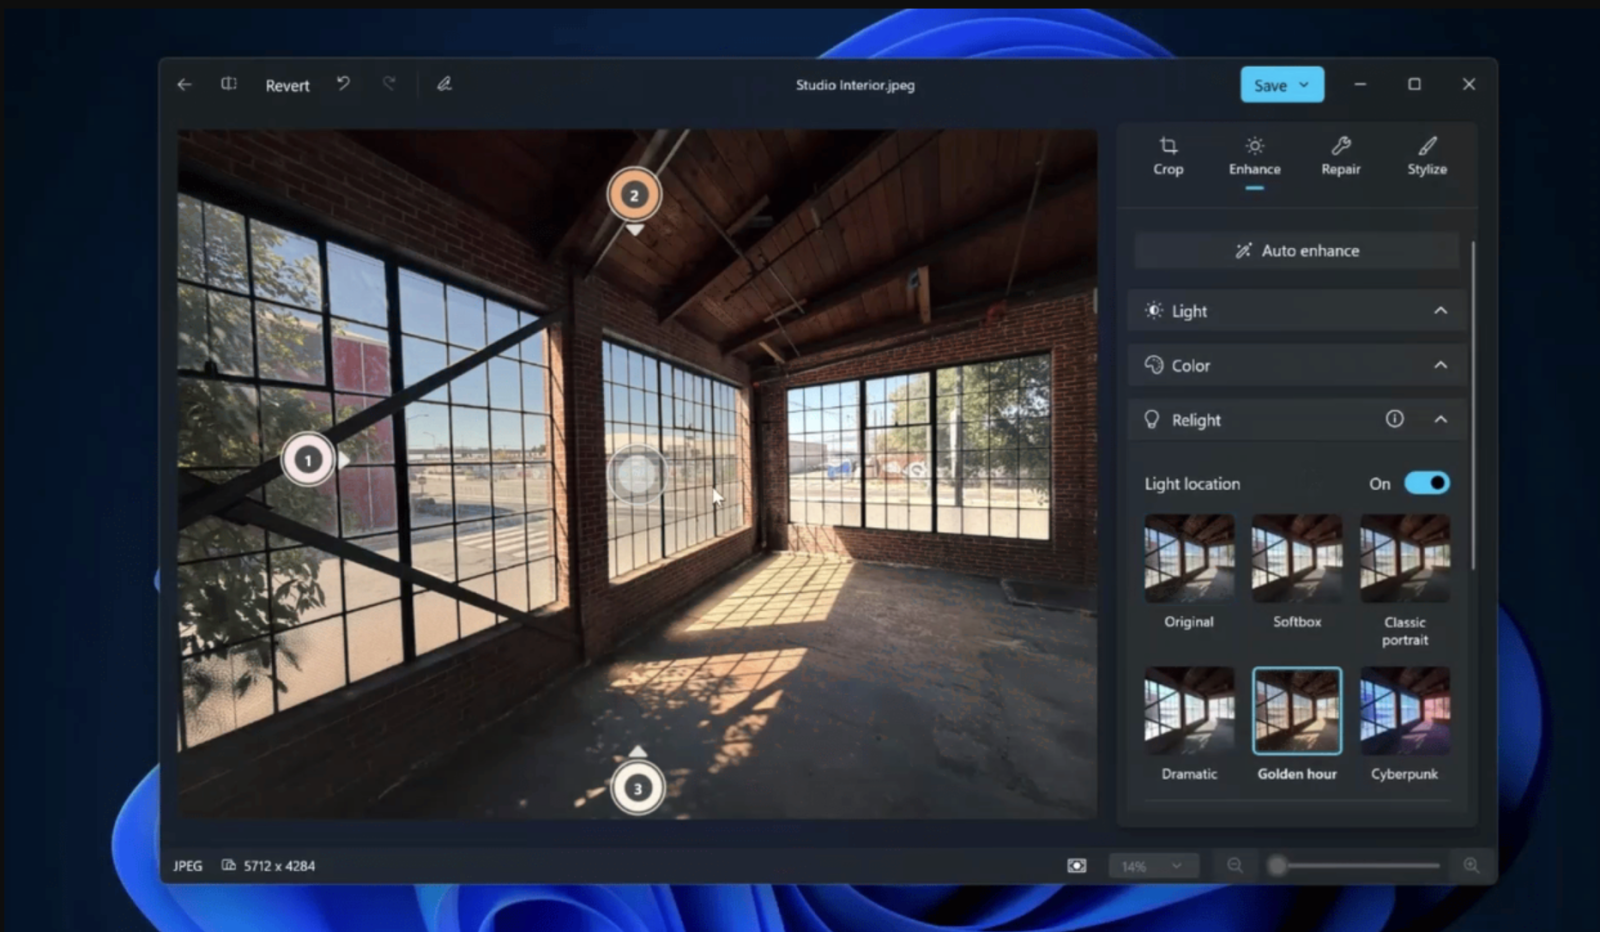Open the Save options dropdown arrow
1600x932 pixels.
coord(1304,85)
